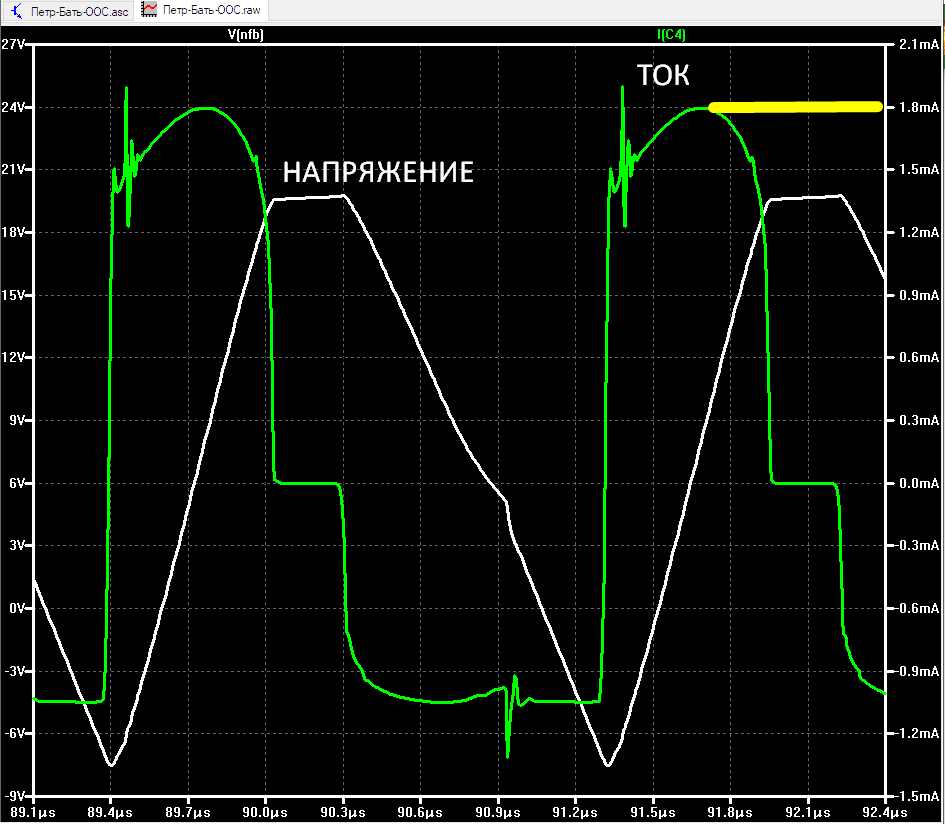Viewport: 945px width, 824px height.
Task: Click the 1.5mA right axis label
Action: pyautogui.click(x=919, y=169)
